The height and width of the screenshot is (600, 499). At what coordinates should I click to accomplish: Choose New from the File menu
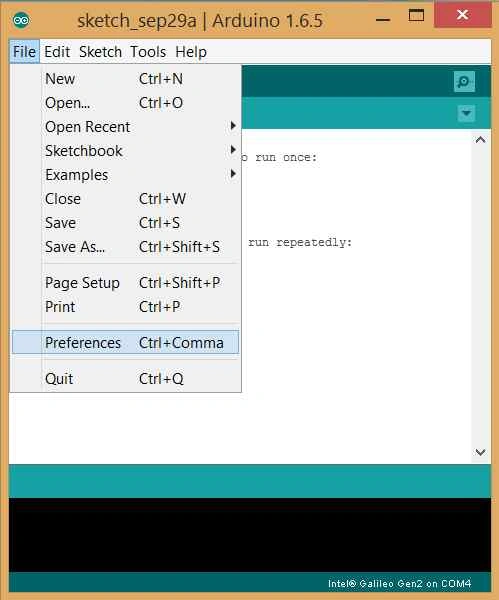pyautogui.click(x=126, y=79)
